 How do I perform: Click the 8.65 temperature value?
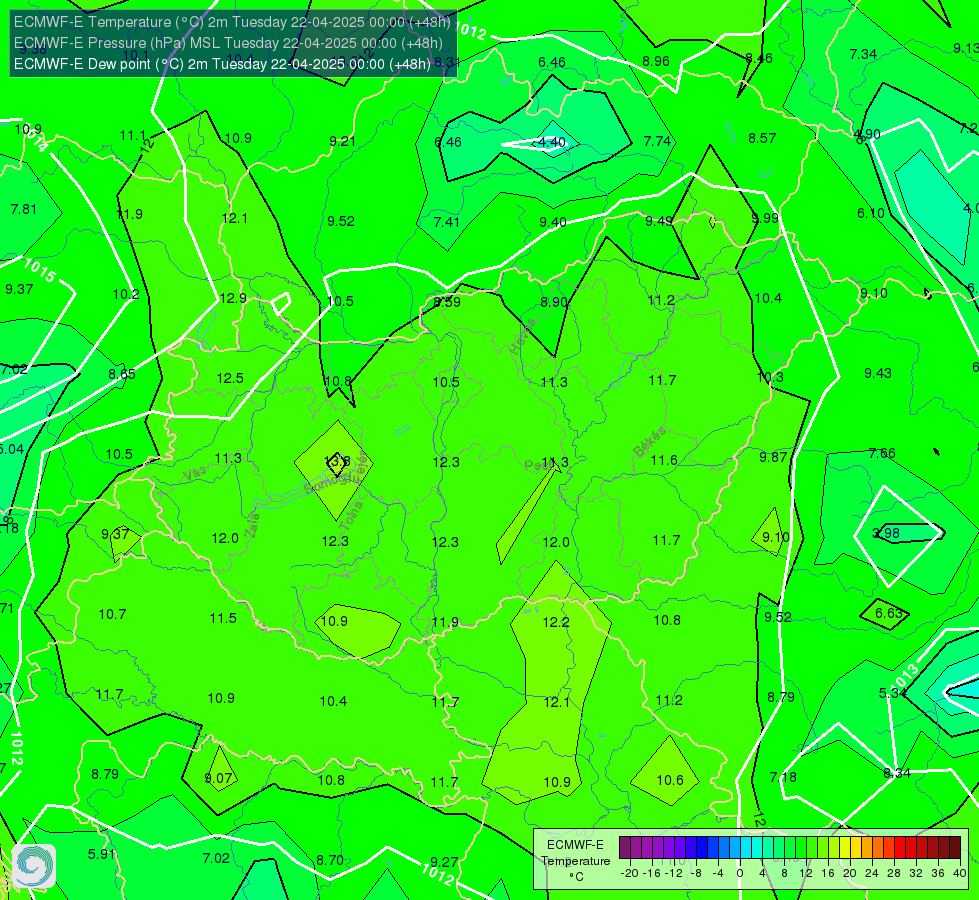(122, 374)
